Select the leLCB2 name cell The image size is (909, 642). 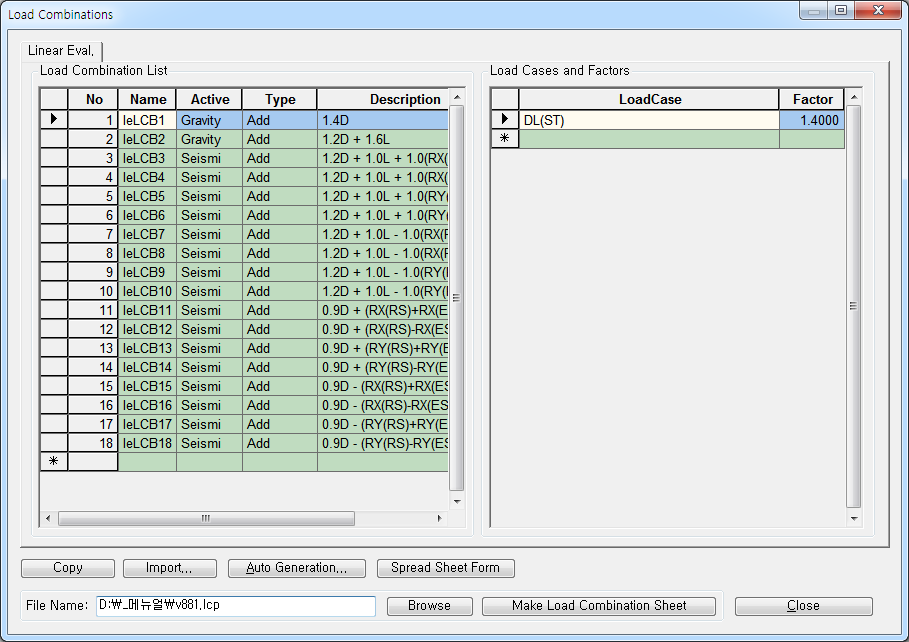tap(147, 139)
